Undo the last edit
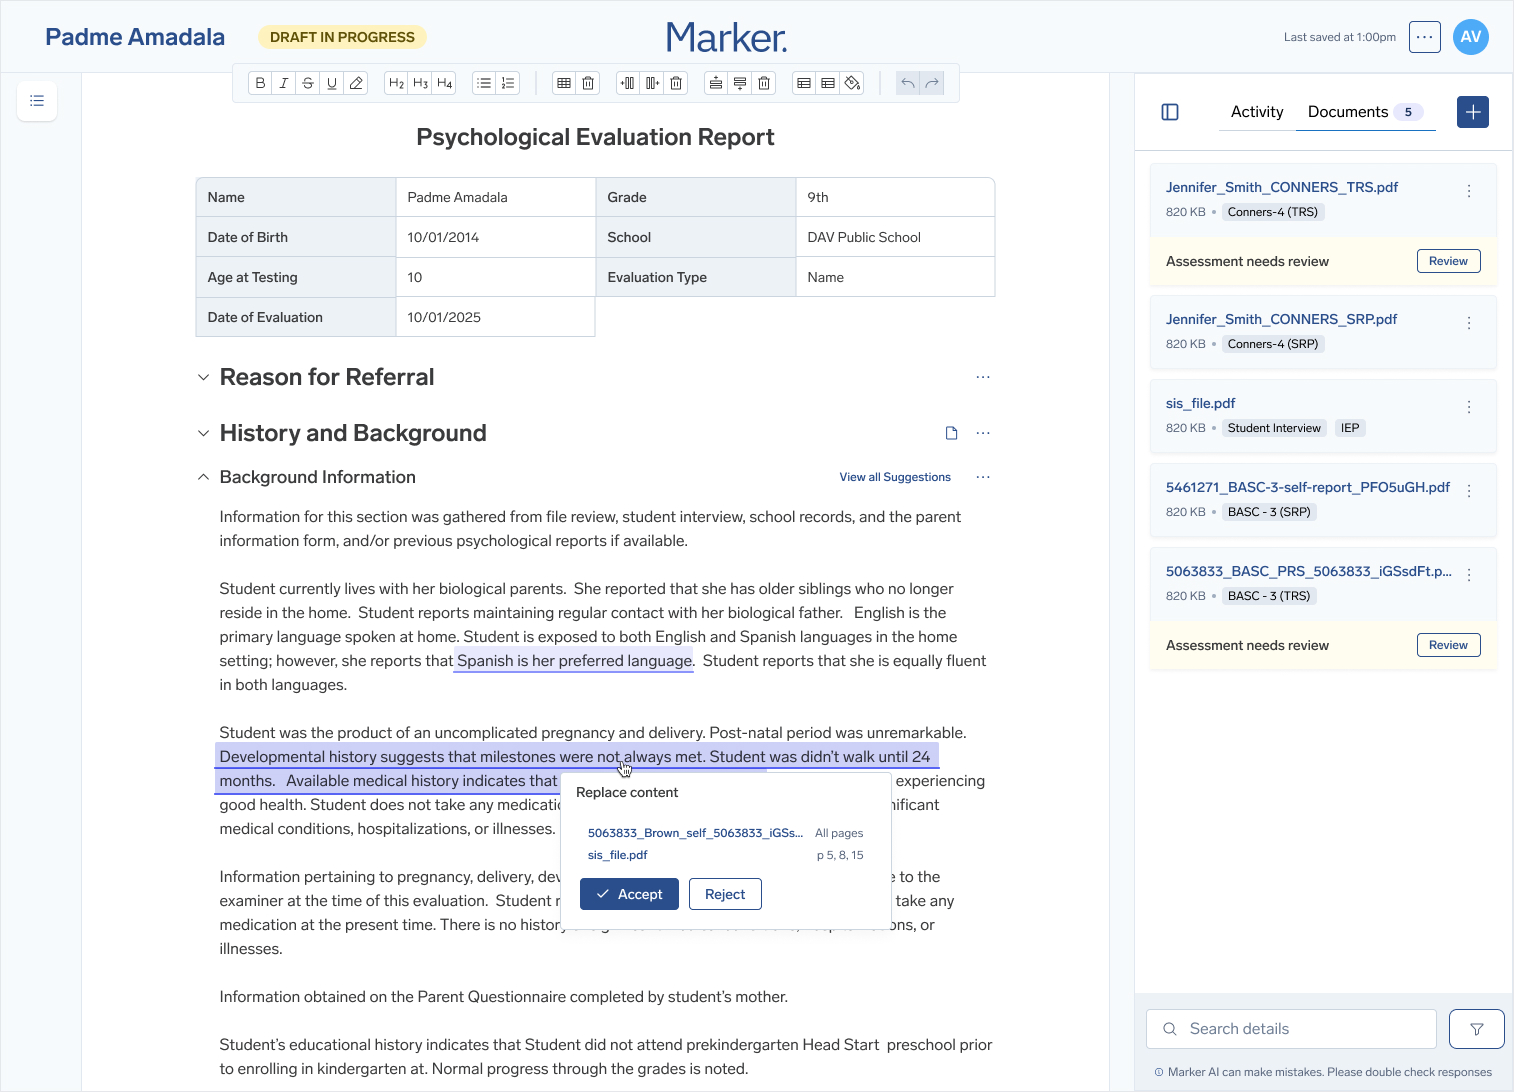The image size is (1514, 1092). (908, 83)
